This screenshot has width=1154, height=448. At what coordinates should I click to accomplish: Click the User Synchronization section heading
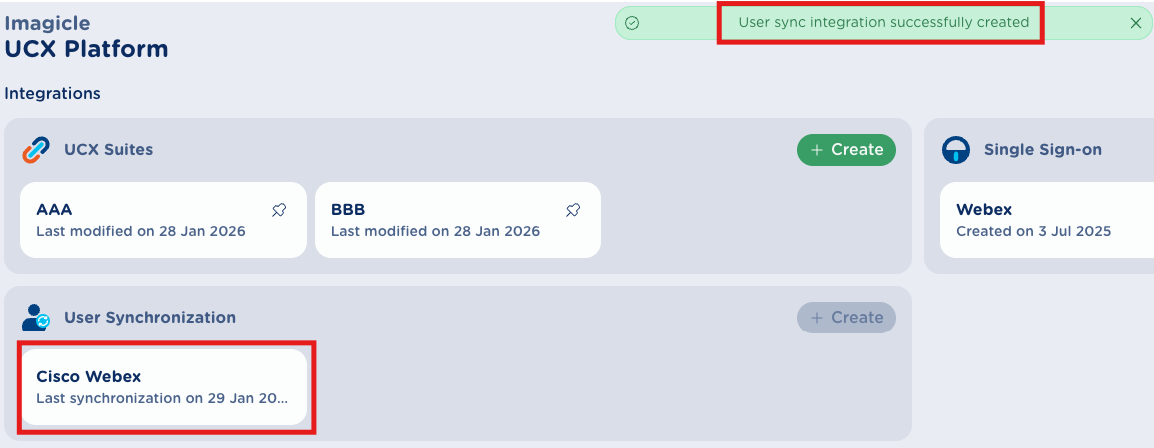[150, 318]
